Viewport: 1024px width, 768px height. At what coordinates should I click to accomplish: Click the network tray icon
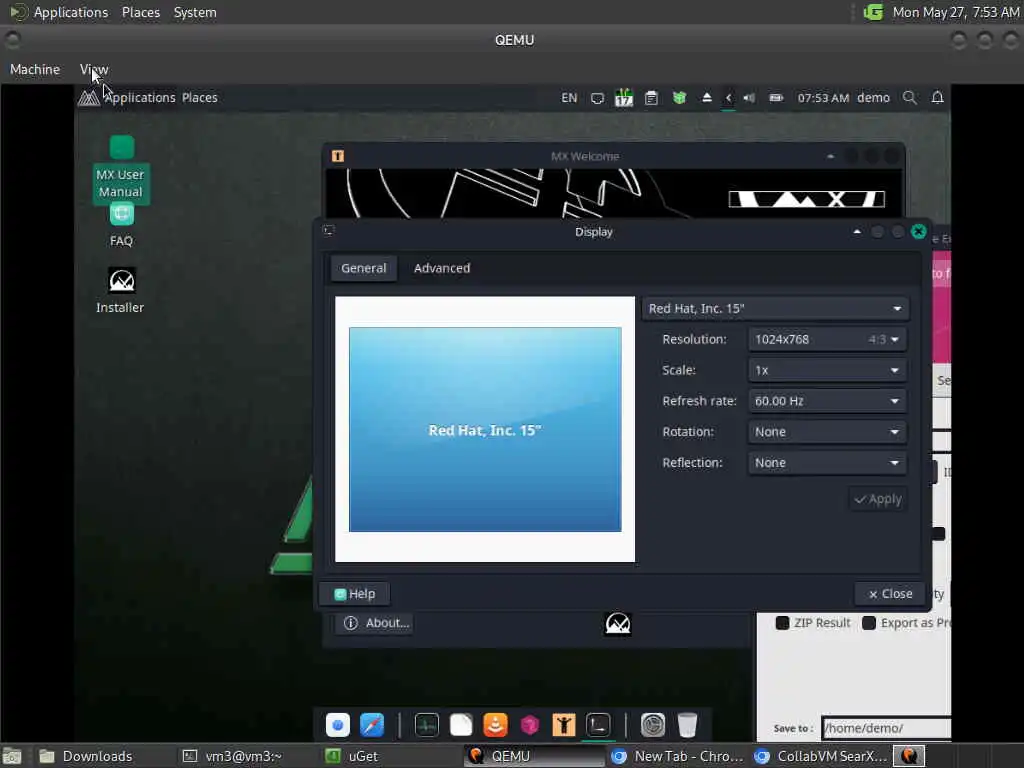coord(597,98)
